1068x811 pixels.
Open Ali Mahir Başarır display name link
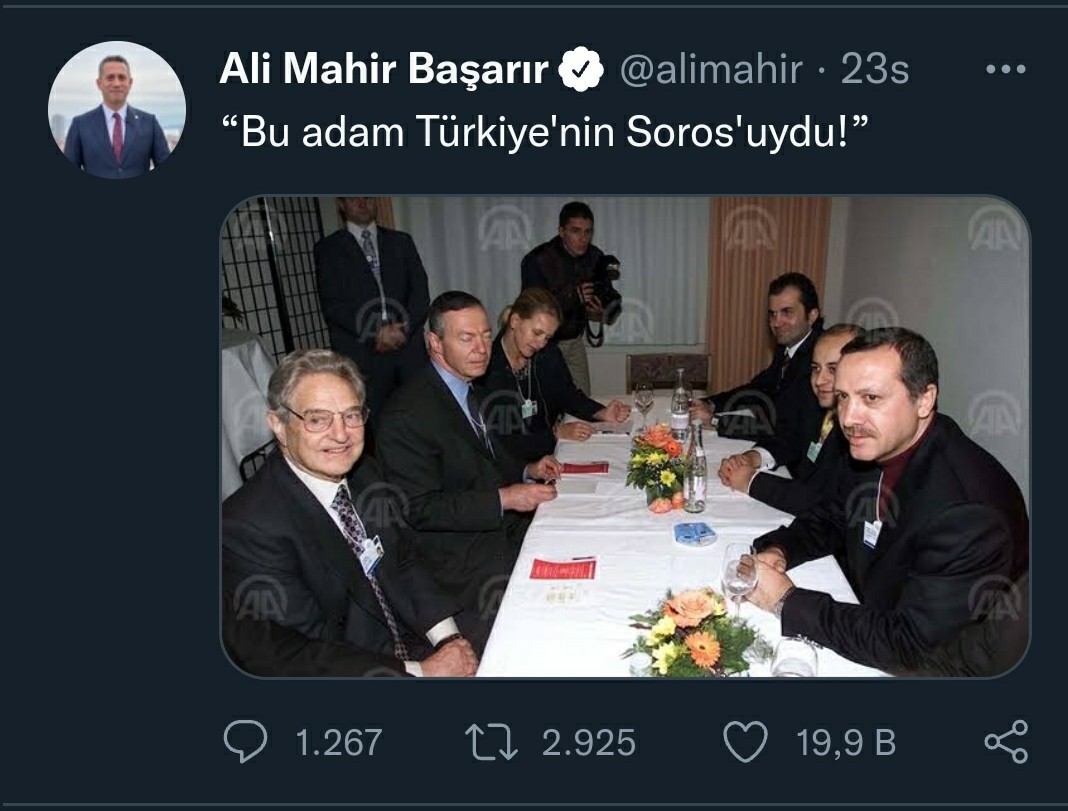point(383,69)
